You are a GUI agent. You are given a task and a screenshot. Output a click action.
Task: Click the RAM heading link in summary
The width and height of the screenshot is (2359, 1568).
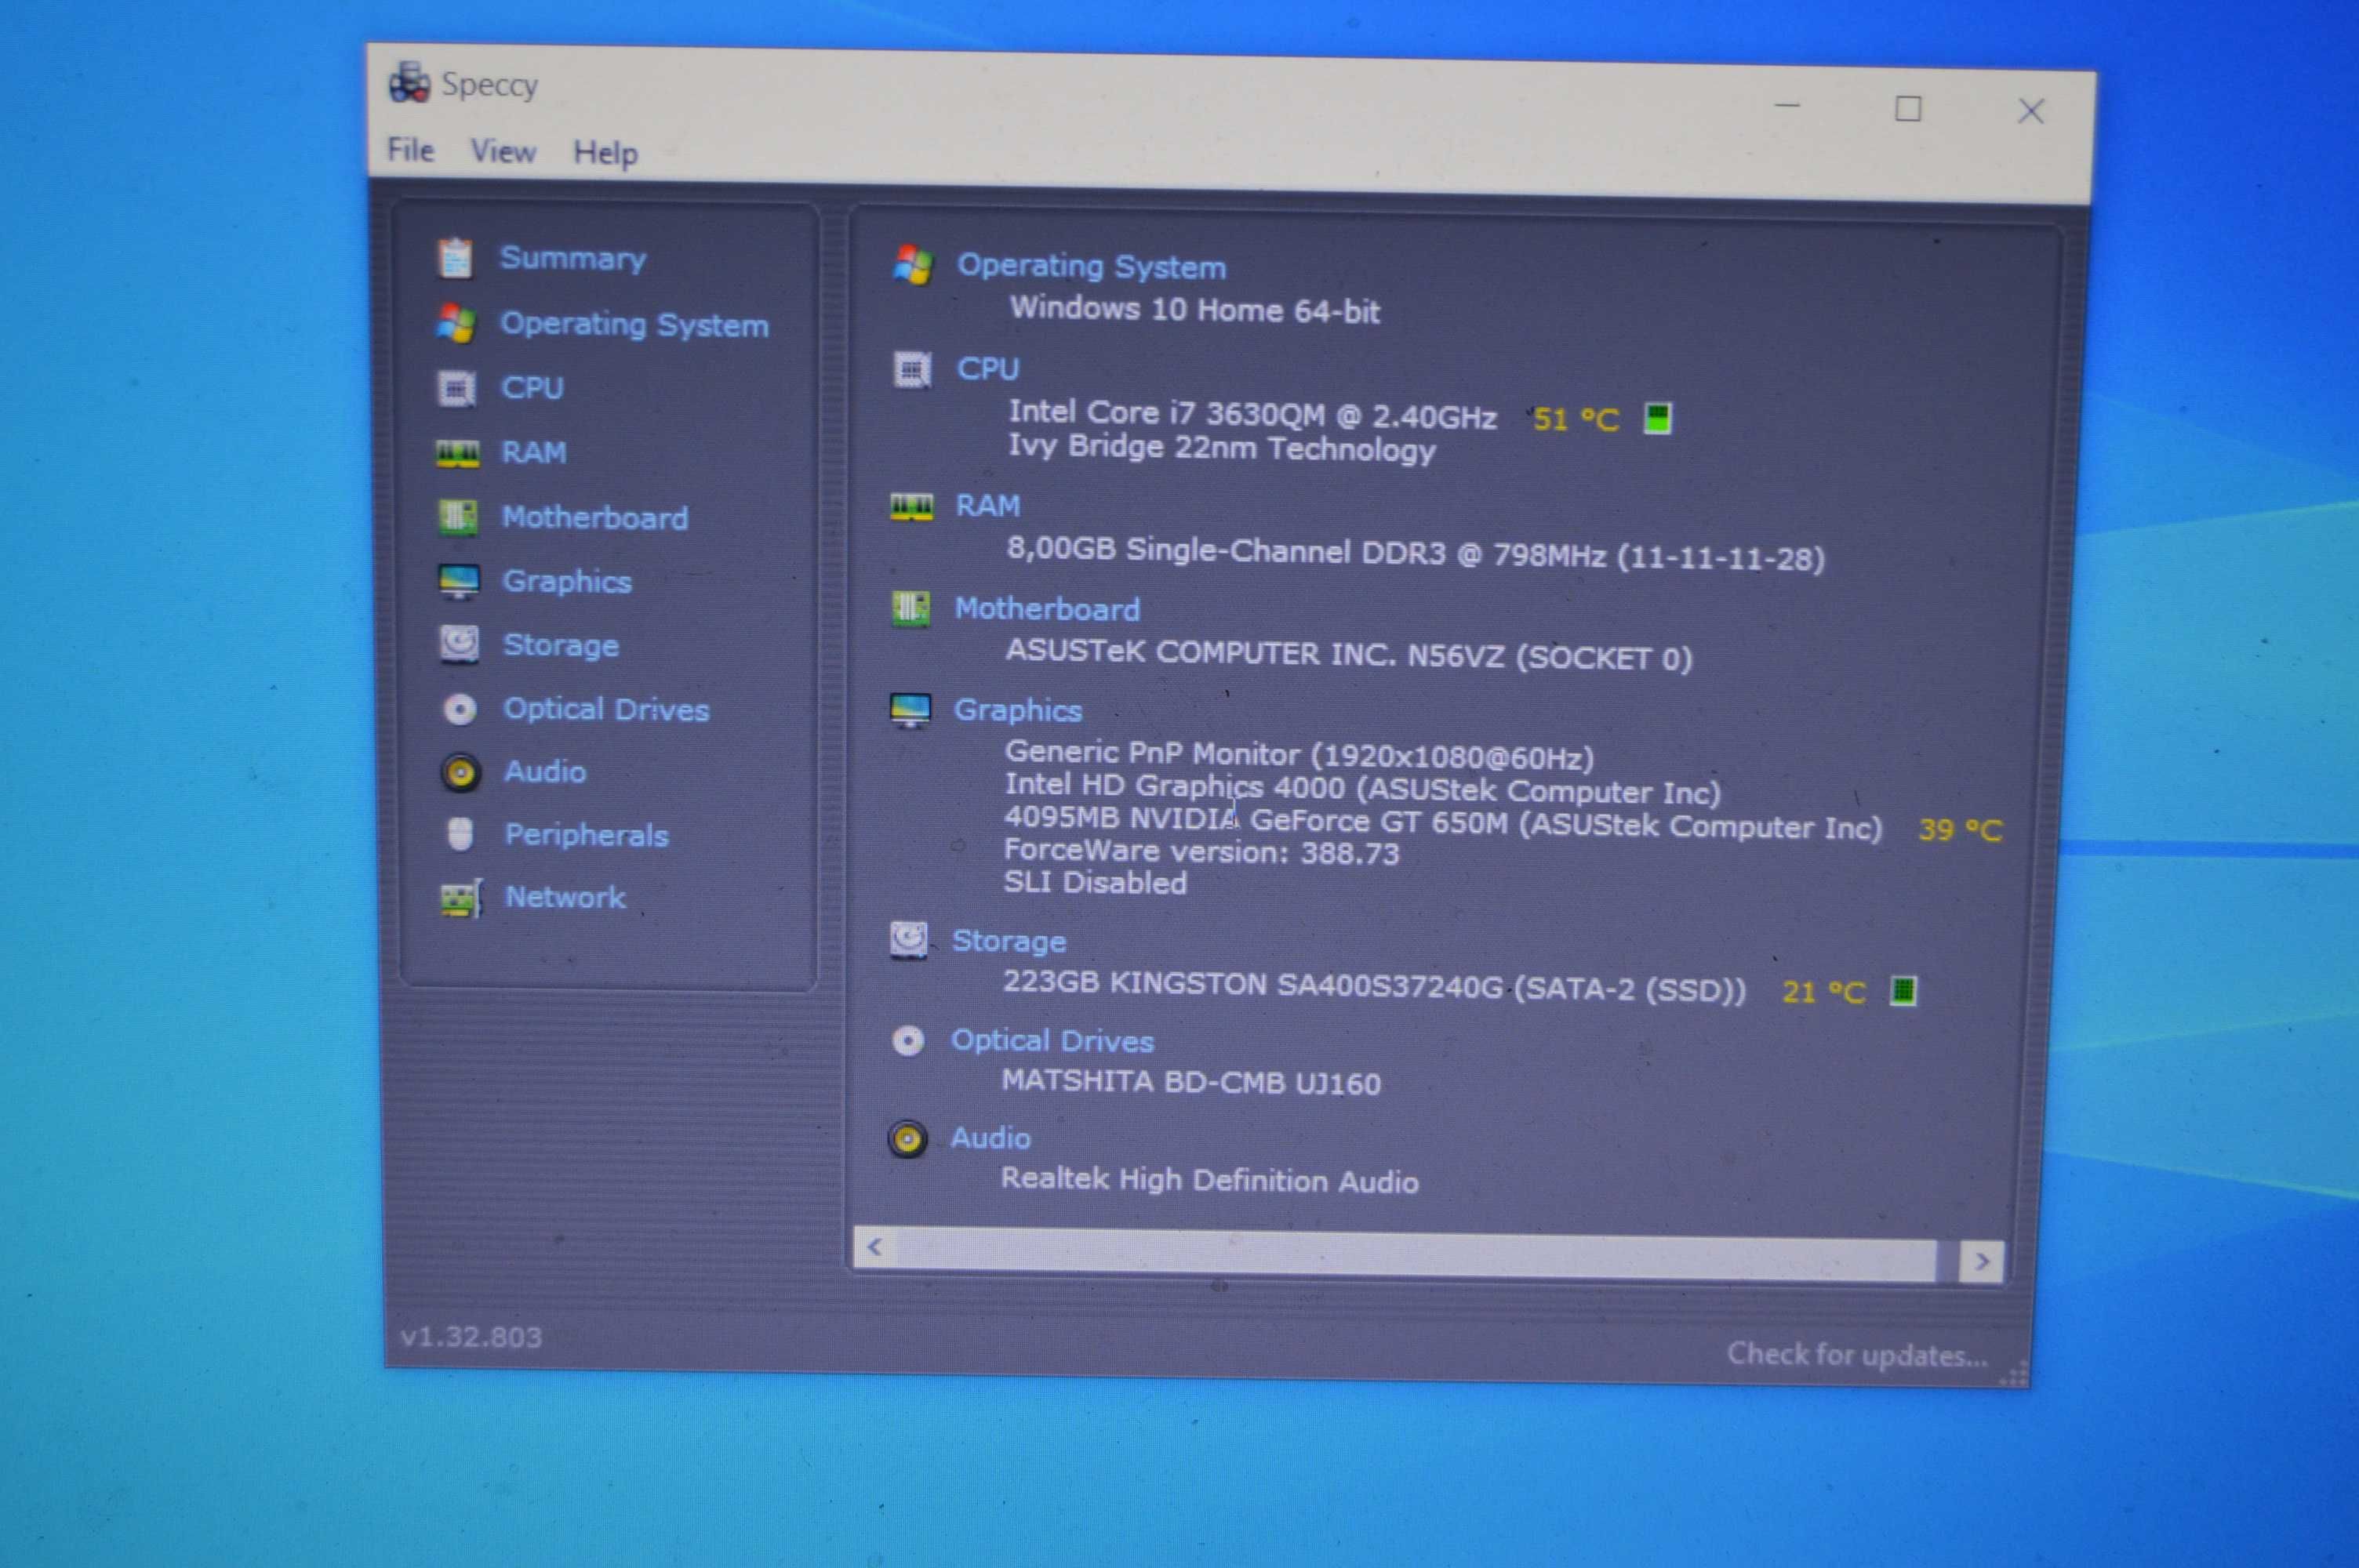988,506
